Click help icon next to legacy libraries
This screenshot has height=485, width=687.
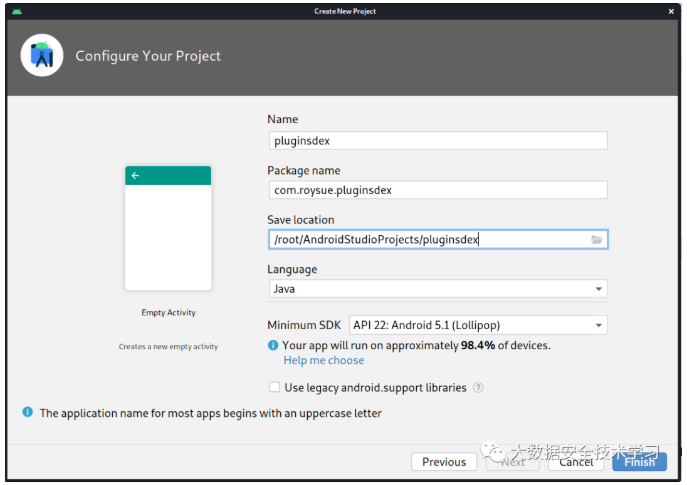pos(478,388)
